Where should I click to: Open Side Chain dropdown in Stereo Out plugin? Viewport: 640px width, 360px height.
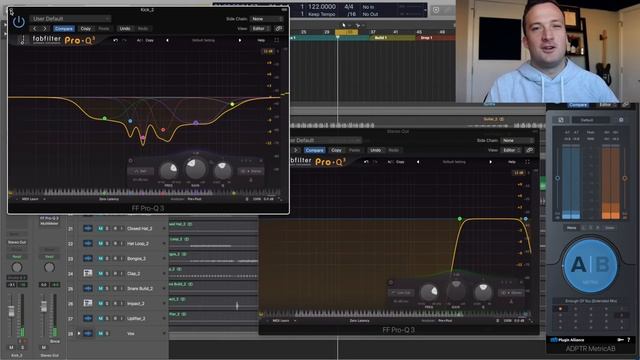pyautogui.click(x=518, y=140)
